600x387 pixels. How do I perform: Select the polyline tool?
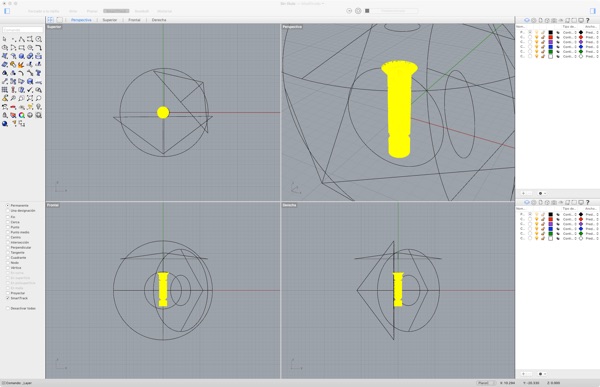pyautogui.click(x=21, y=39)
